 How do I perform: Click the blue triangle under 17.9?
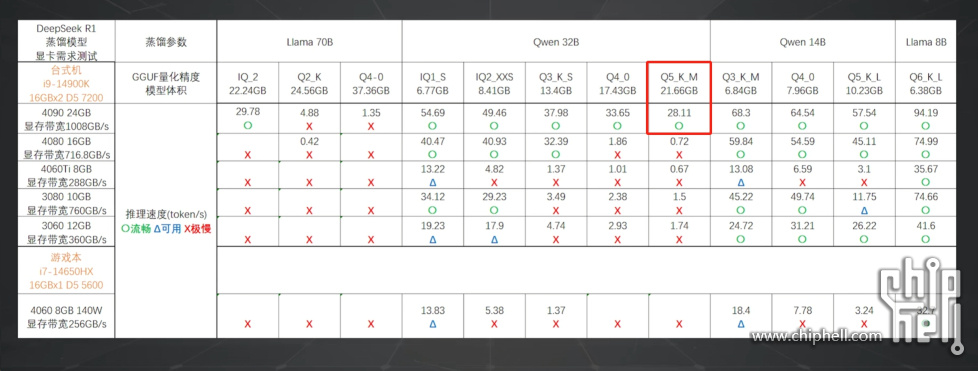(x=495, y=239)
